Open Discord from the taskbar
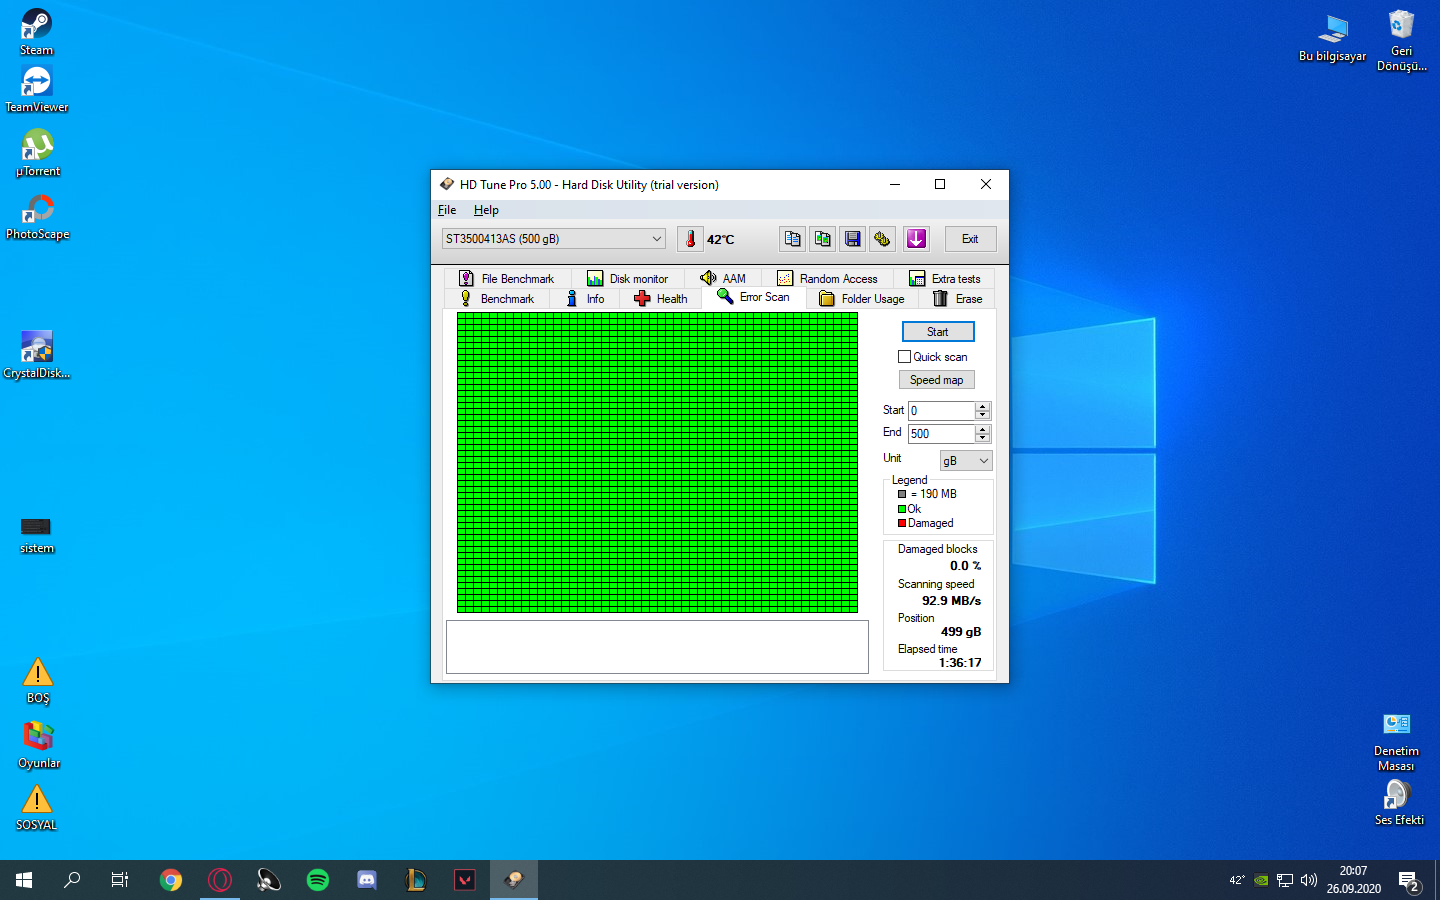Image resolution: width=1440 pixels, height=900 pixels. point(367,880)
